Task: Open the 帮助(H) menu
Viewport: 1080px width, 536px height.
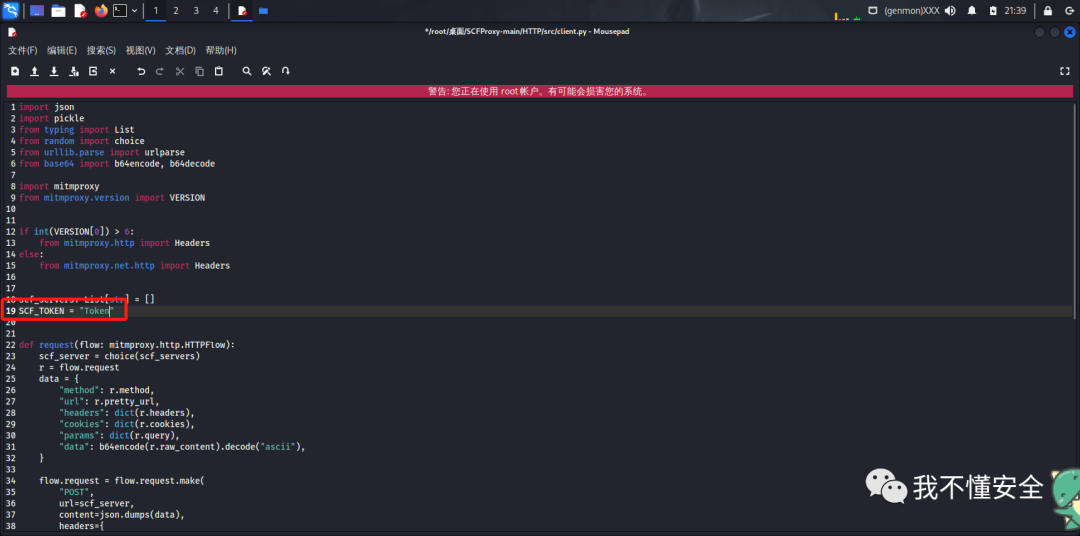Action: tap(221, 50)
